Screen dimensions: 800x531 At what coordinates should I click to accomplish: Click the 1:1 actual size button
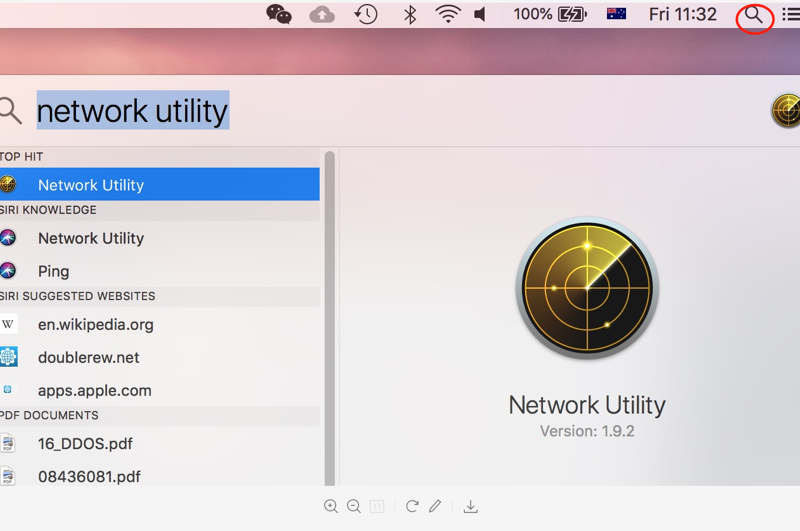pos(377,506)
